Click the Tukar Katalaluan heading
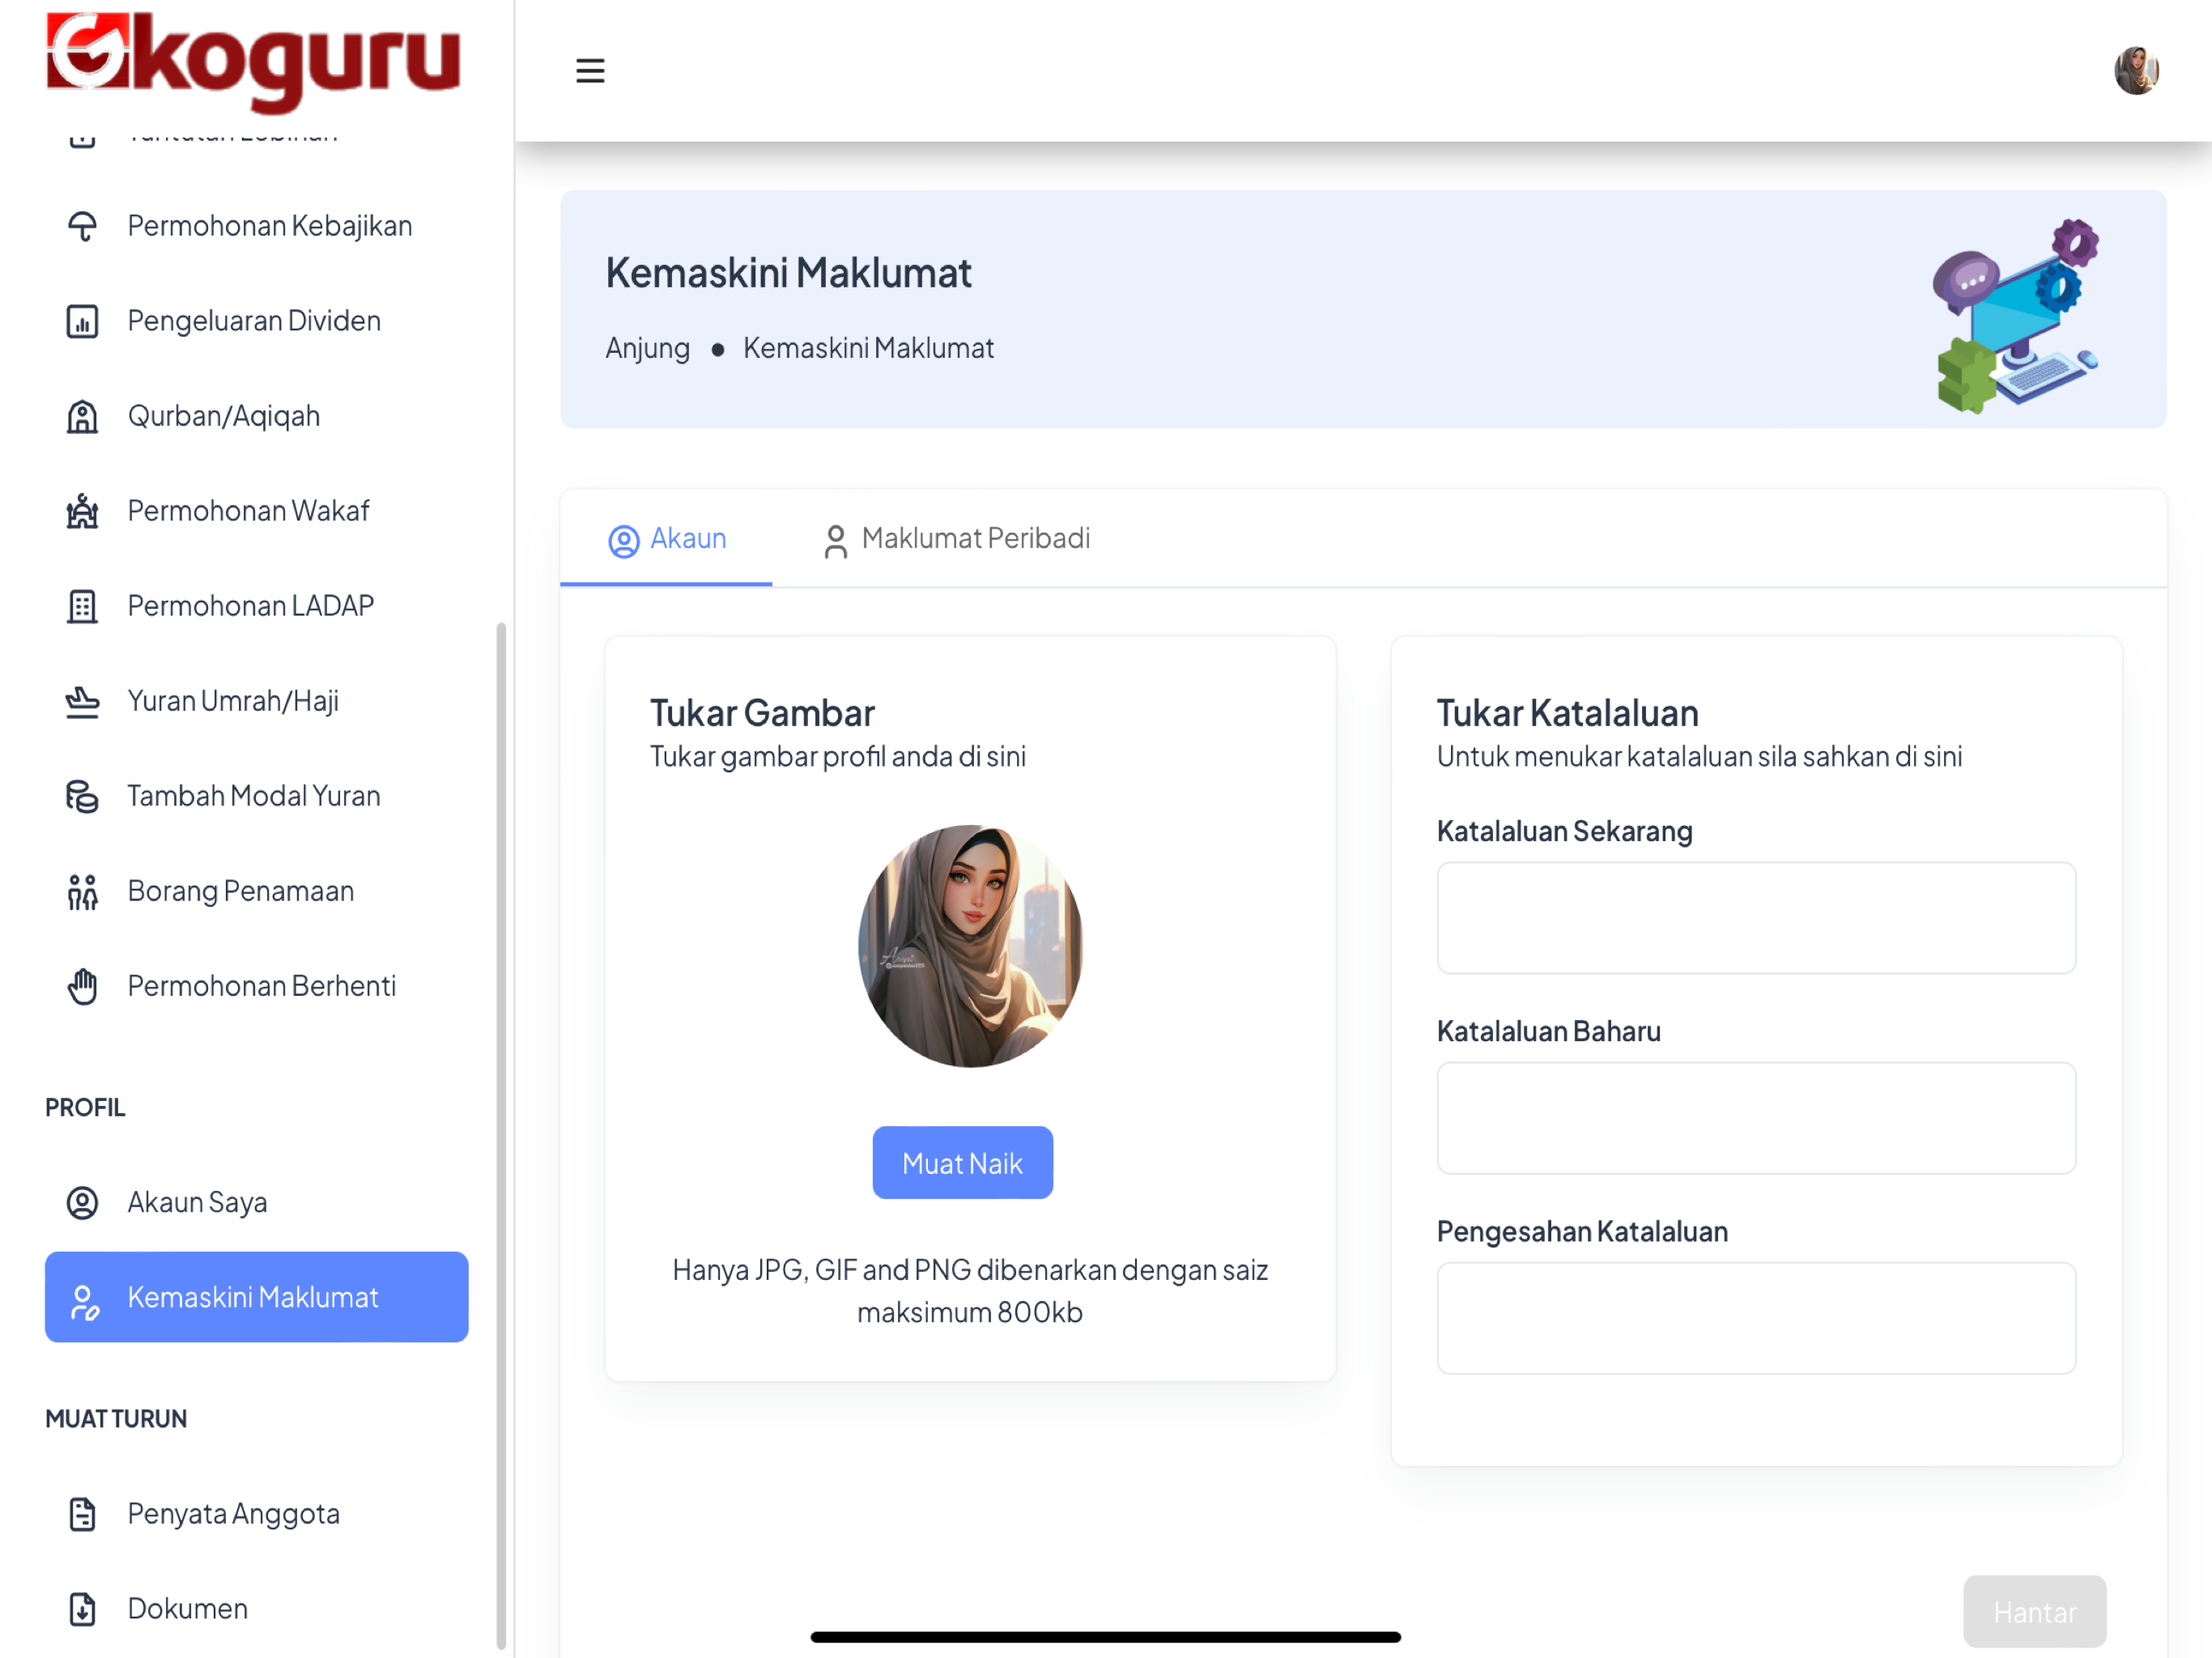 pyautogui.click(x=1567, y=713)
